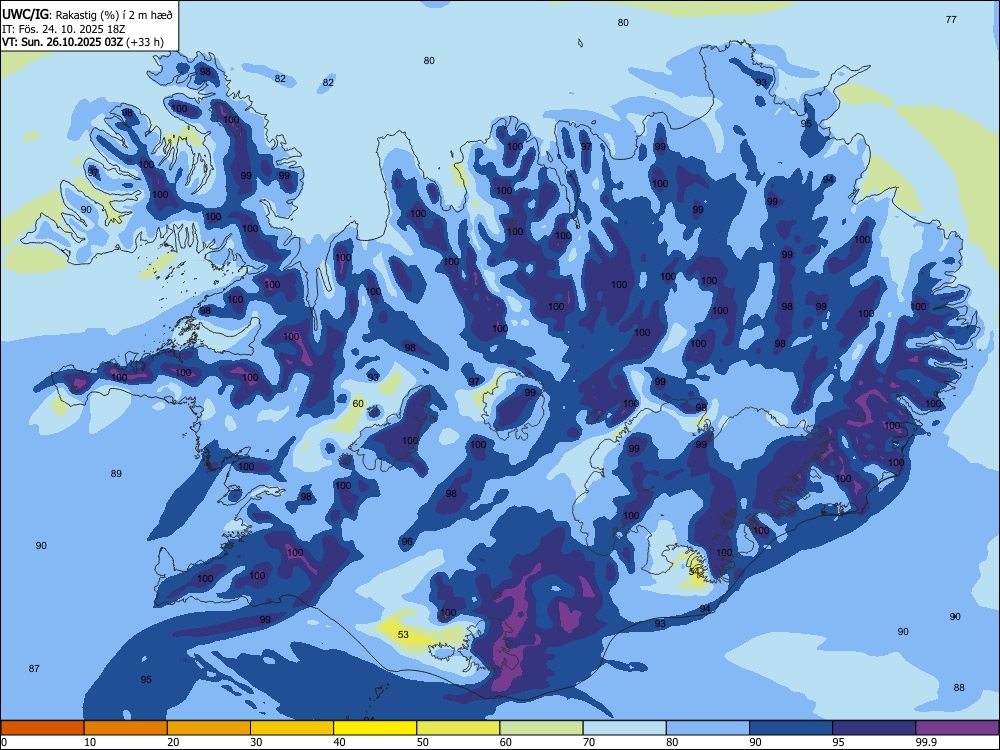
Task: Click the "Rakastig (%) í 2 m hæð" label
Action: 115,15
